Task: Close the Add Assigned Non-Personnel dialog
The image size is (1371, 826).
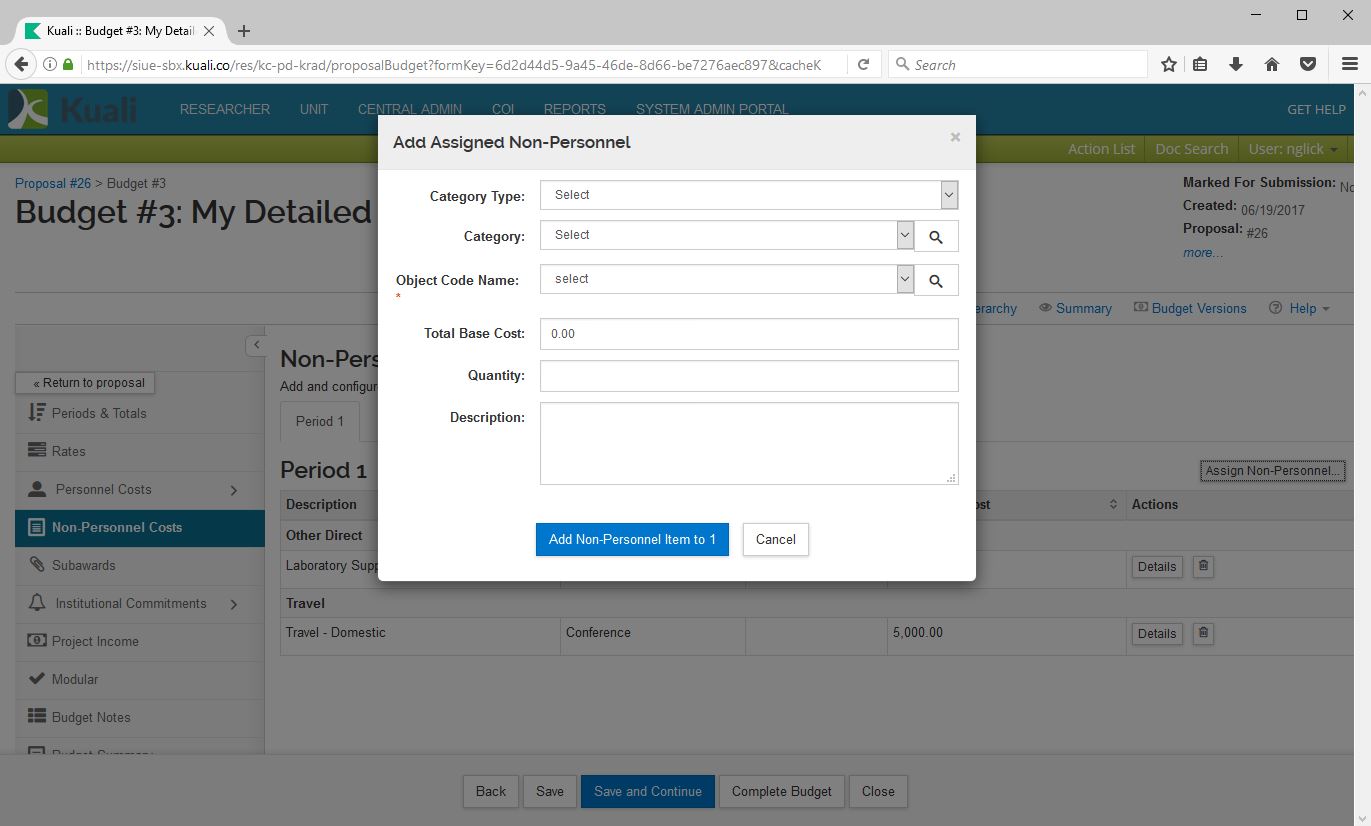Action: 955,137
